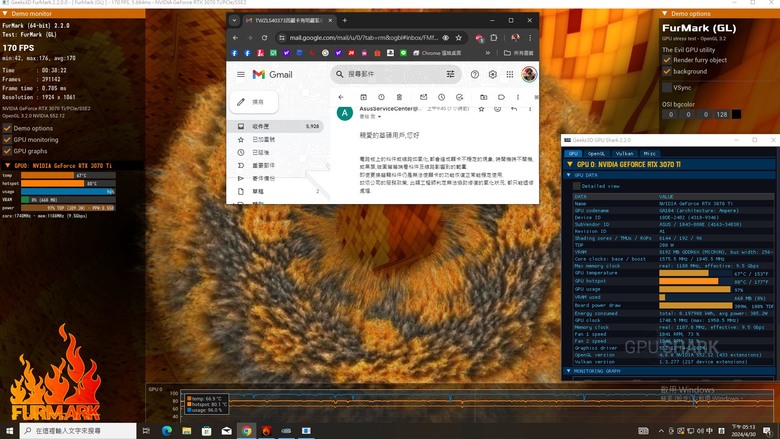Viewport: 780px width, 439px height.
Task: Open Chrome tab search dropdown arrow
Action: click(234, 20)
